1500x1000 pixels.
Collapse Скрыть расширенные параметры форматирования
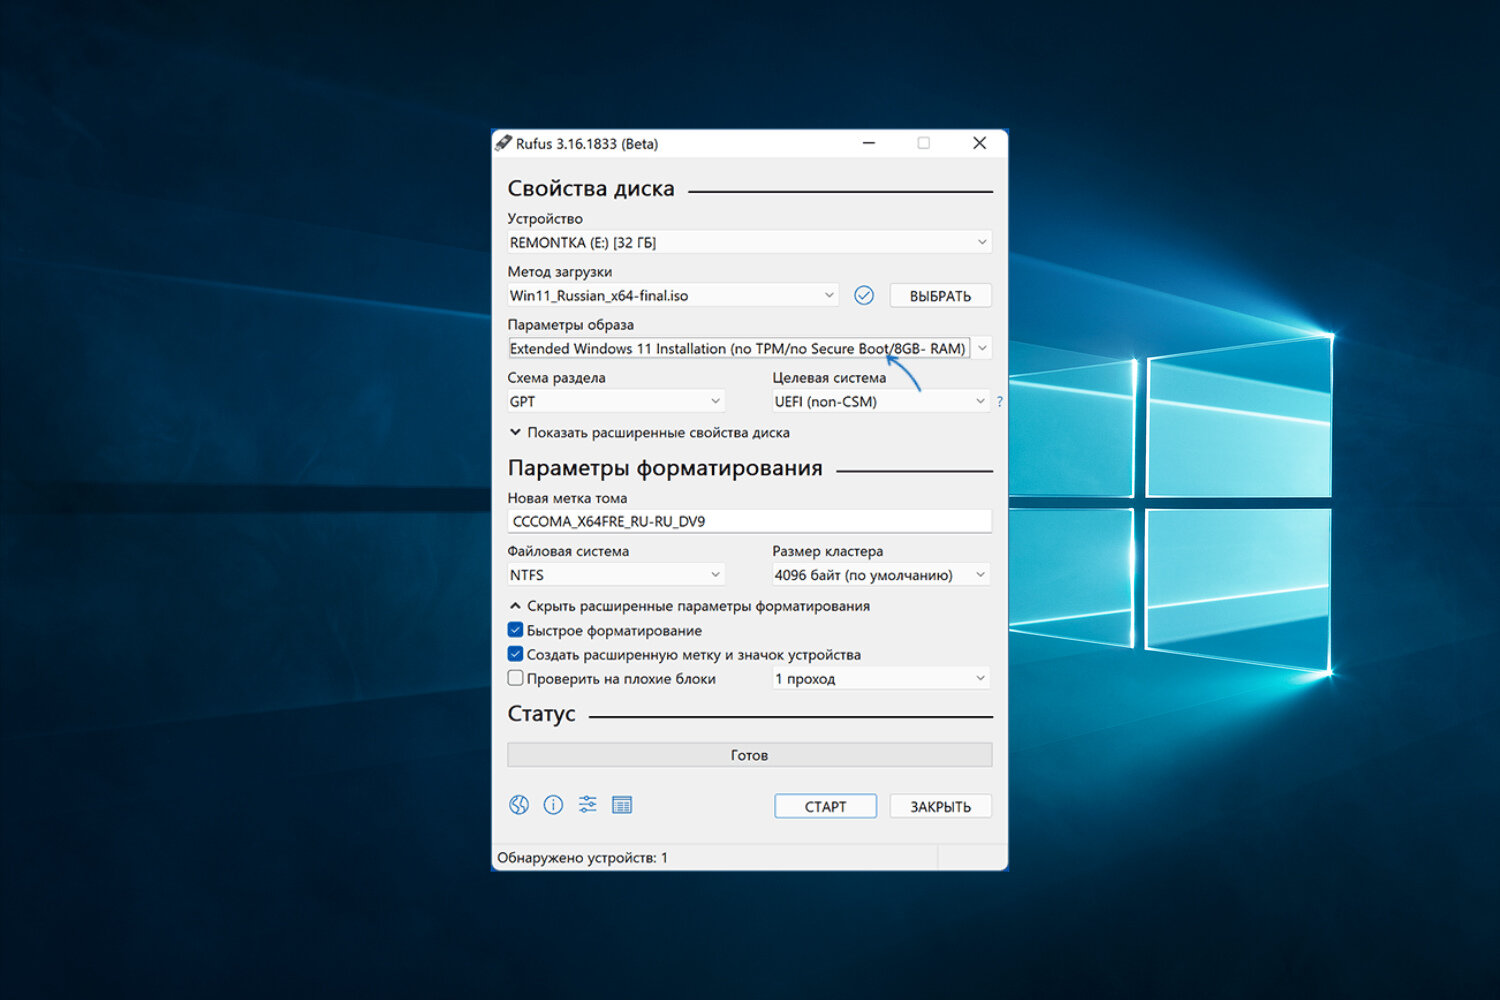point(689,606)
